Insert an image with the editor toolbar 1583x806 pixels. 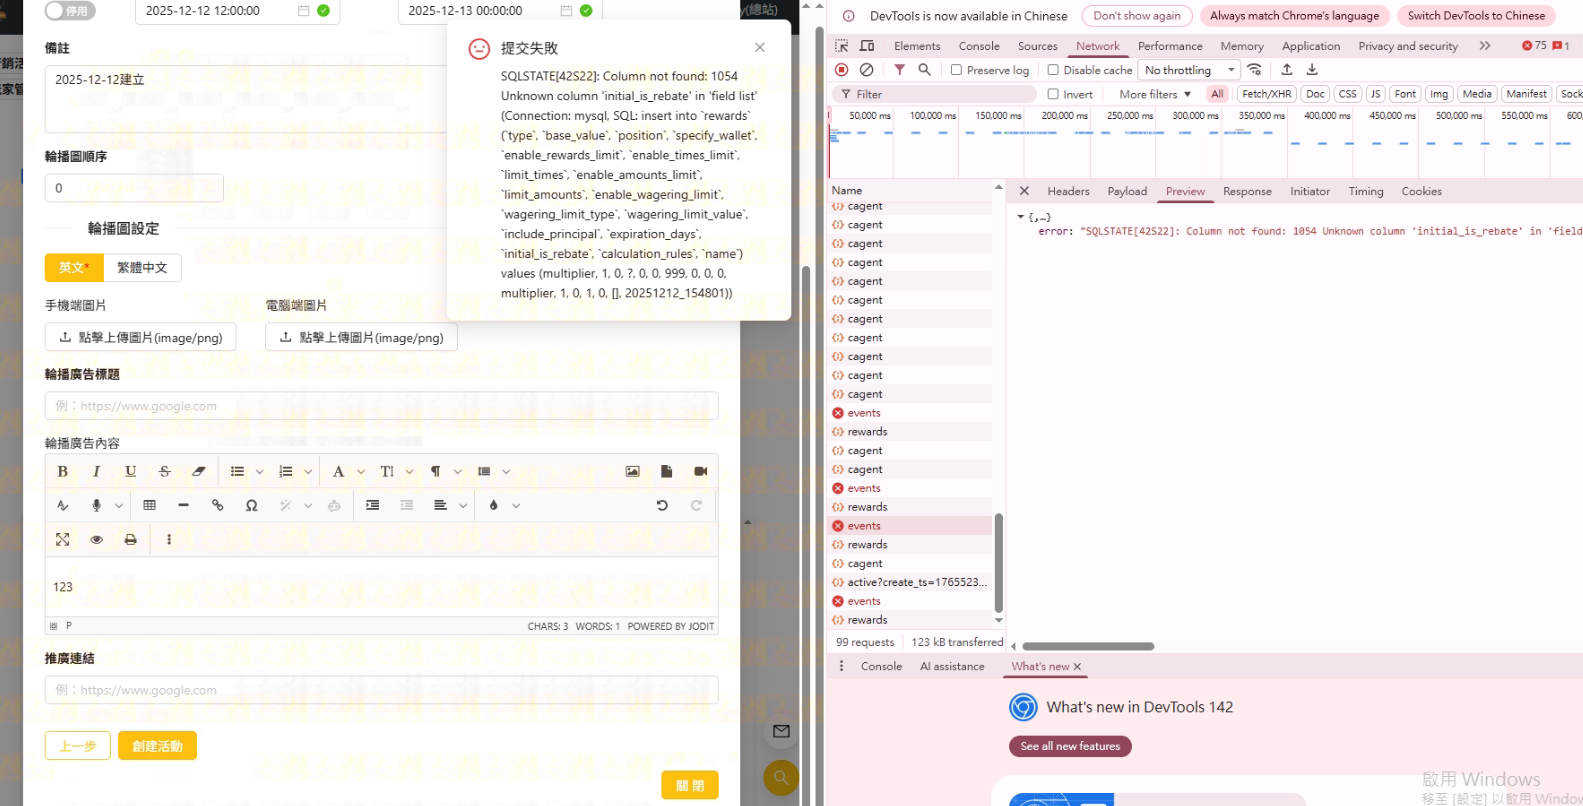[x=632, y=472]
